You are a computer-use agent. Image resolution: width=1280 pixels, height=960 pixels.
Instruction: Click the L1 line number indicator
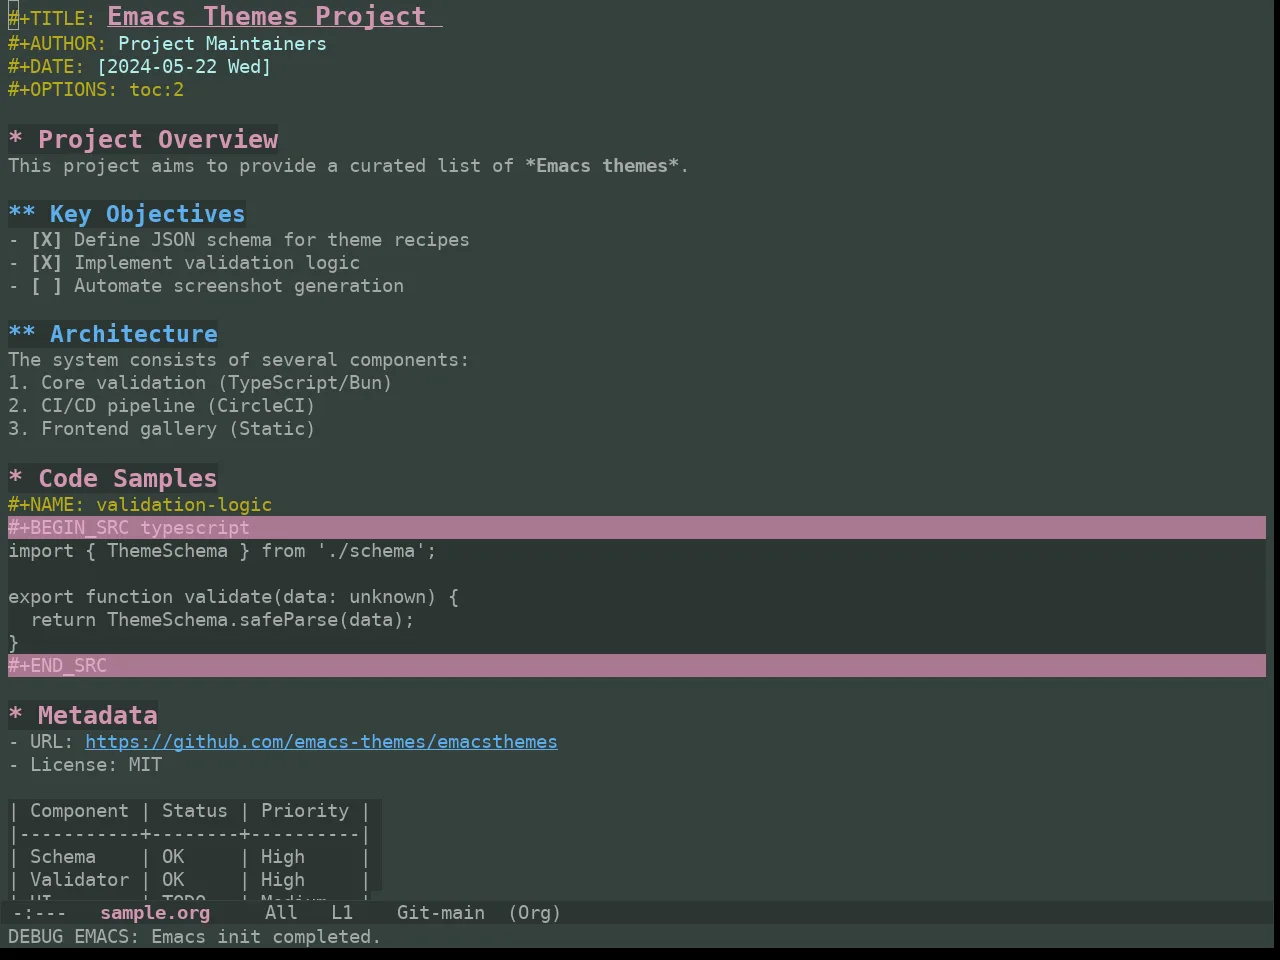click(x=342, y=913)
